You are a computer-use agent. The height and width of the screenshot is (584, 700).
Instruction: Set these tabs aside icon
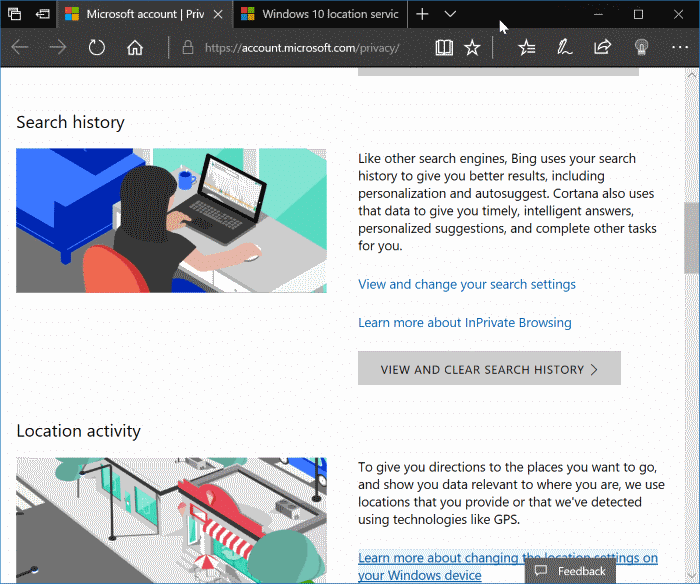click(x=42, y=14)
